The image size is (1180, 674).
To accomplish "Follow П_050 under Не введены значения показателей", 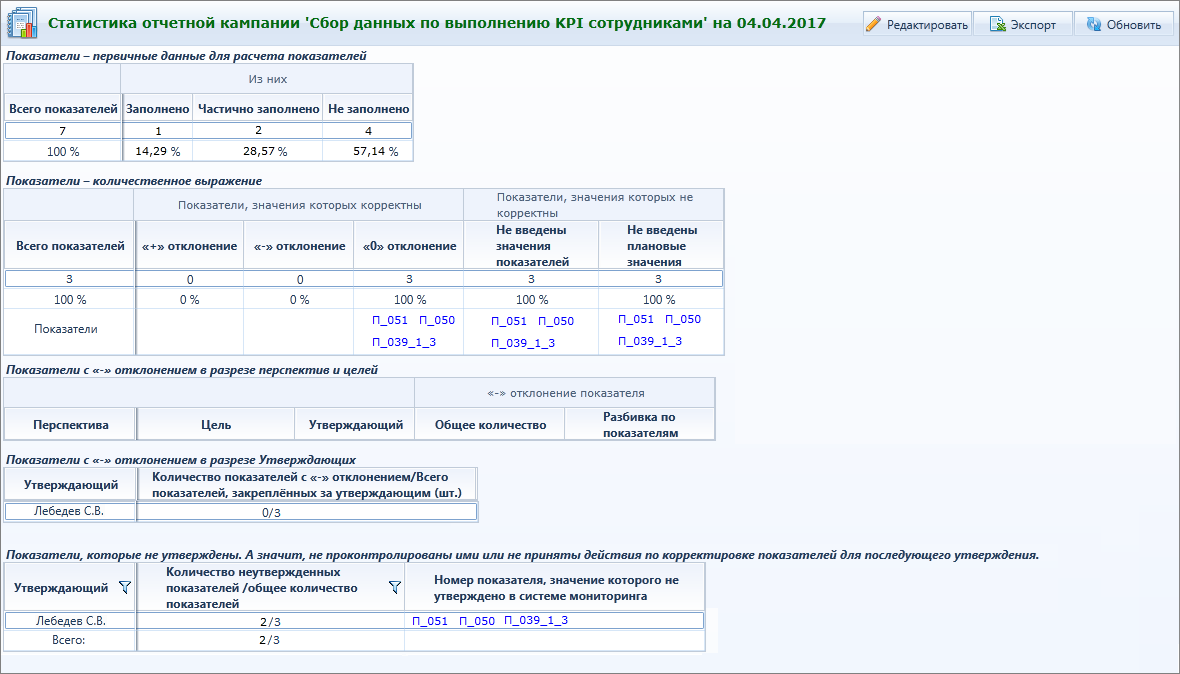I will click(x=556, y=321).
